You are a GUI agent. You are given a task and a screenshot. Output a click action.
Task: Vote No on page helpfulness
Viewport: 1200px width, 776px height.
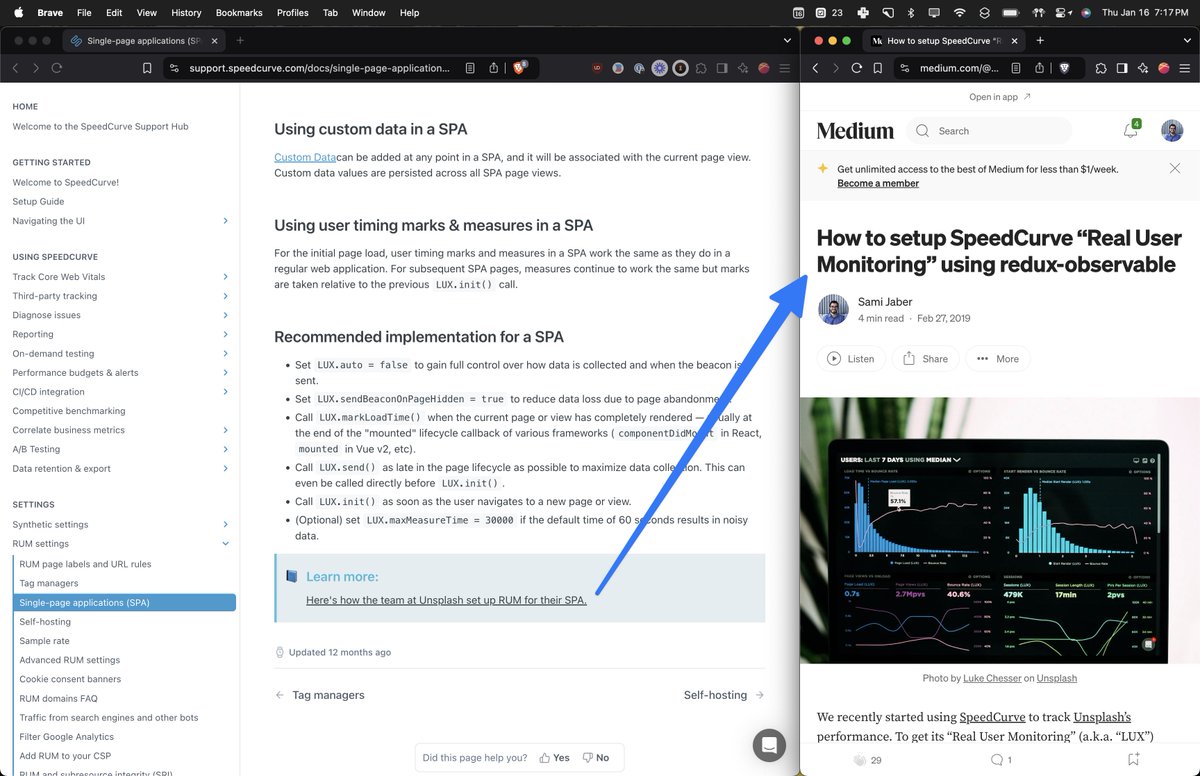click(596, 758)
